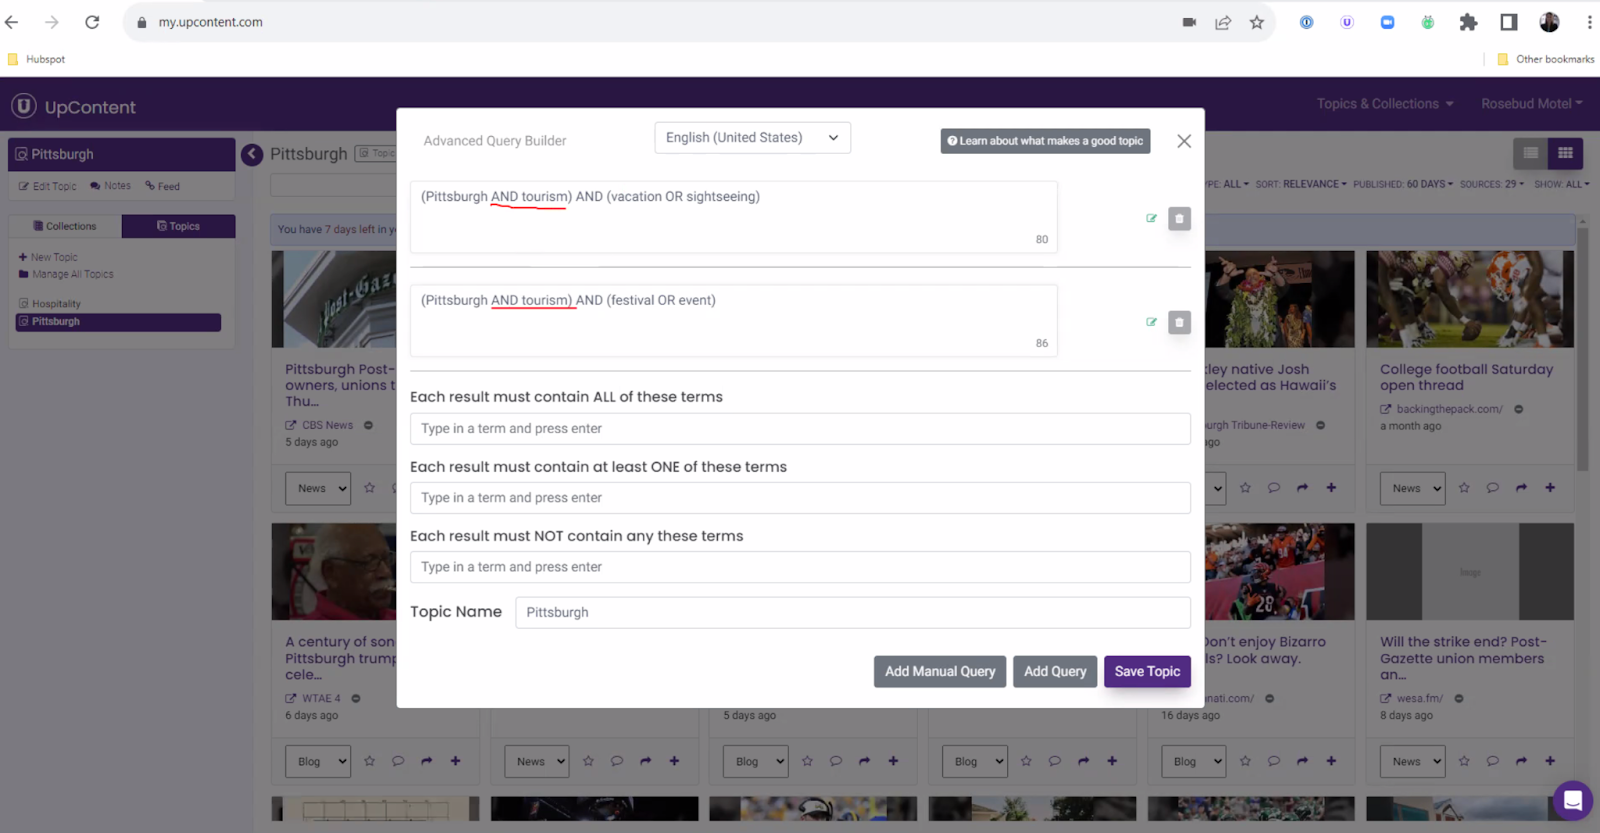Select the Pittsburgh topic in the sidebar list

pos(118,322)
